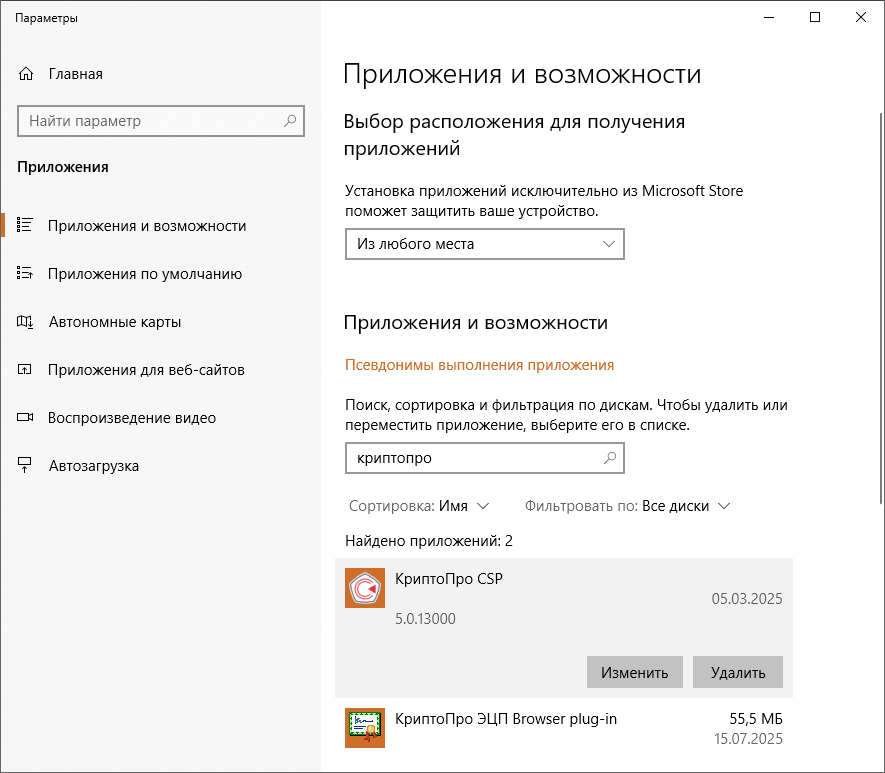Click the 'Удалить' button for КриптоПро CSP

point(738,672)
